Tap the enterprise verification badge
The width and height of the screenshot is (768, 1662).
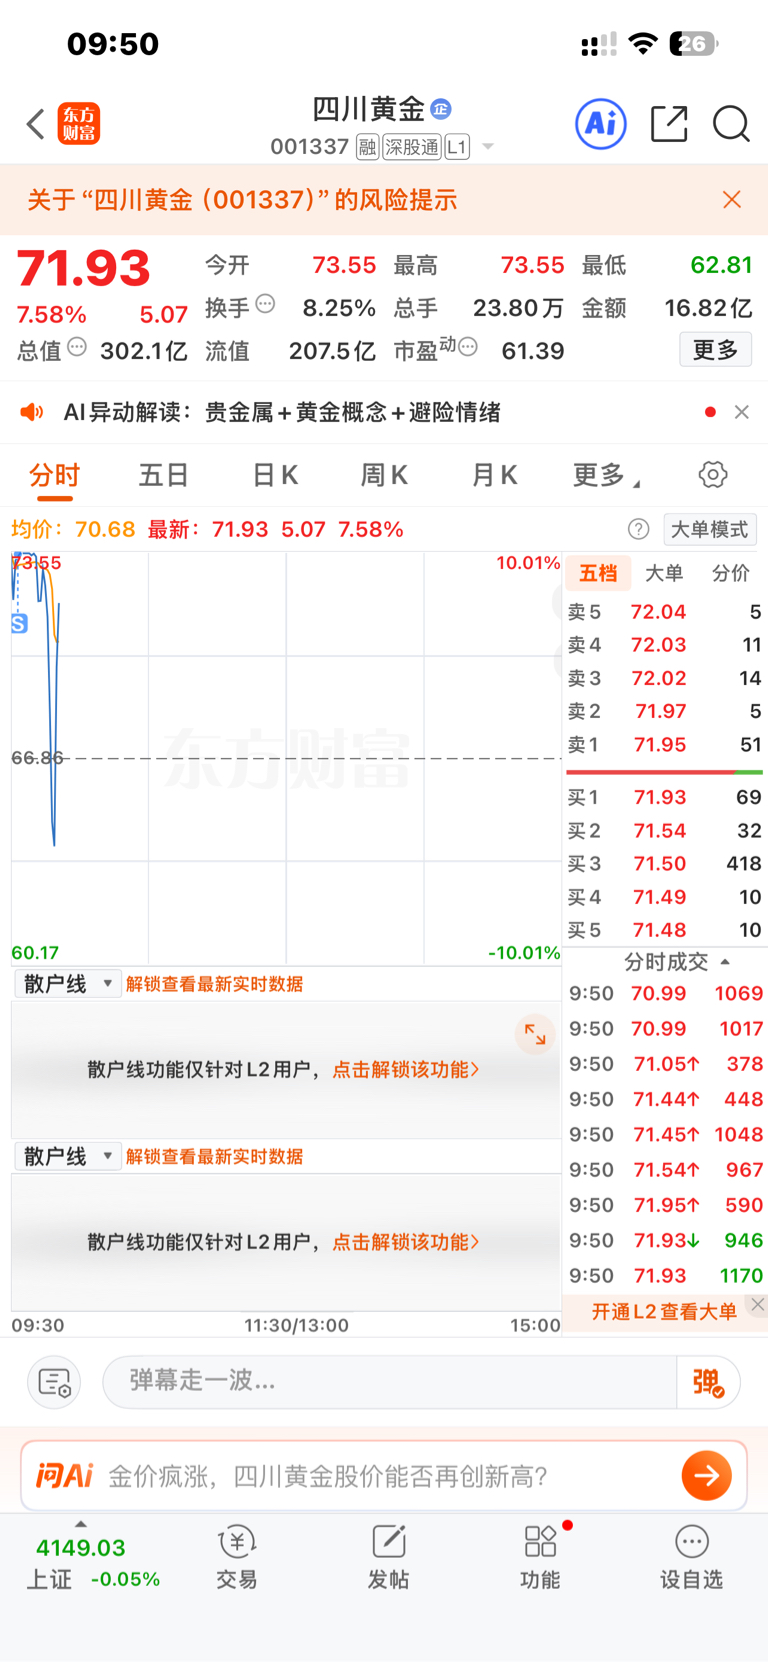[x=441, y=109]
